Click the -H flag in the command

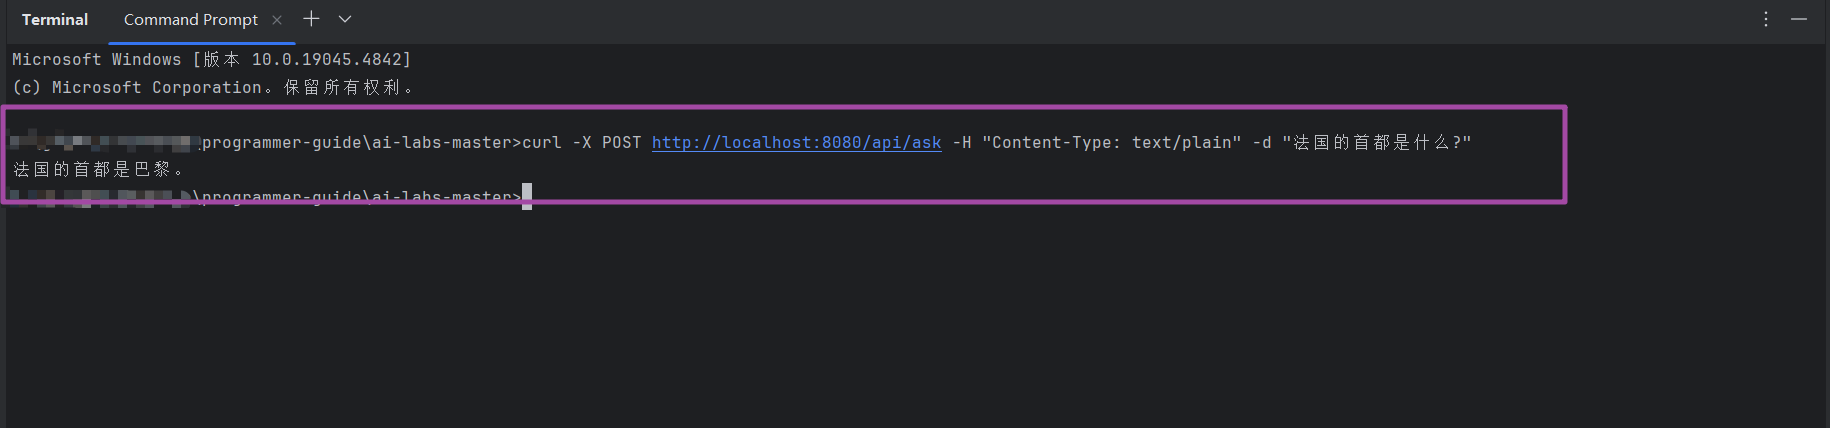coord(961,143)
